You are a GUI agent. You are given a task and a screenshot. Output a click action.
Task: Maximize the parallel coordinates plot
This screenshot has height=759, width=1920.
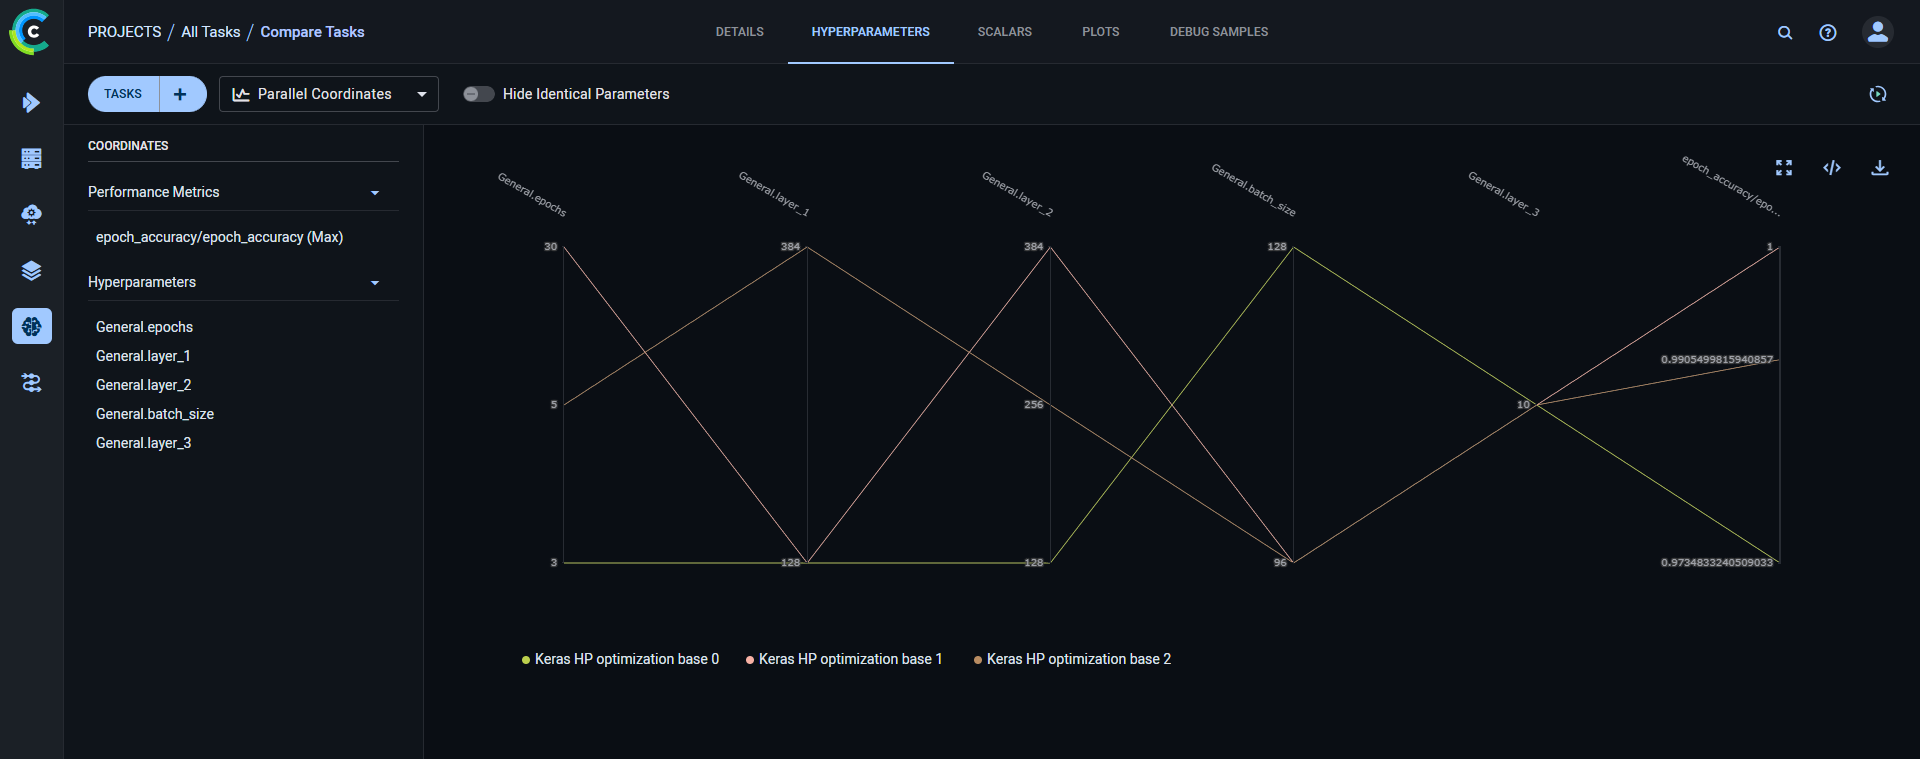1783,168
